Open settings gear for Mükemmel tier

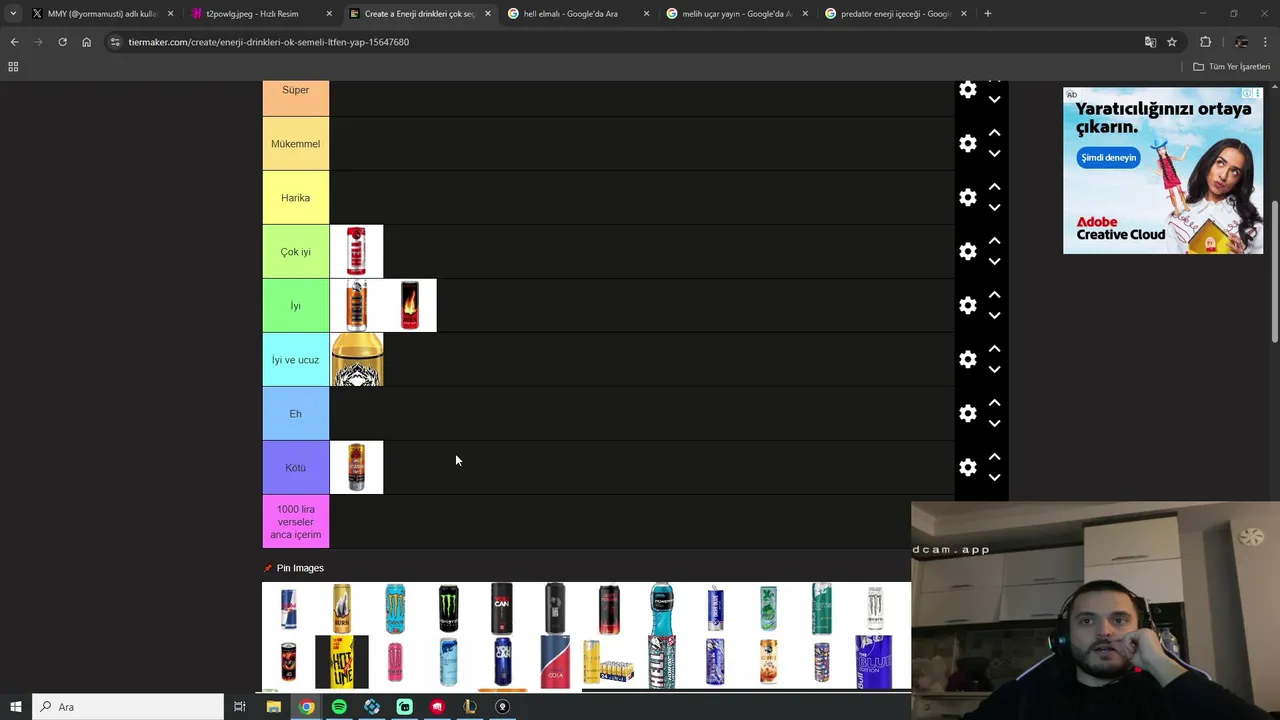pos(968,144)
